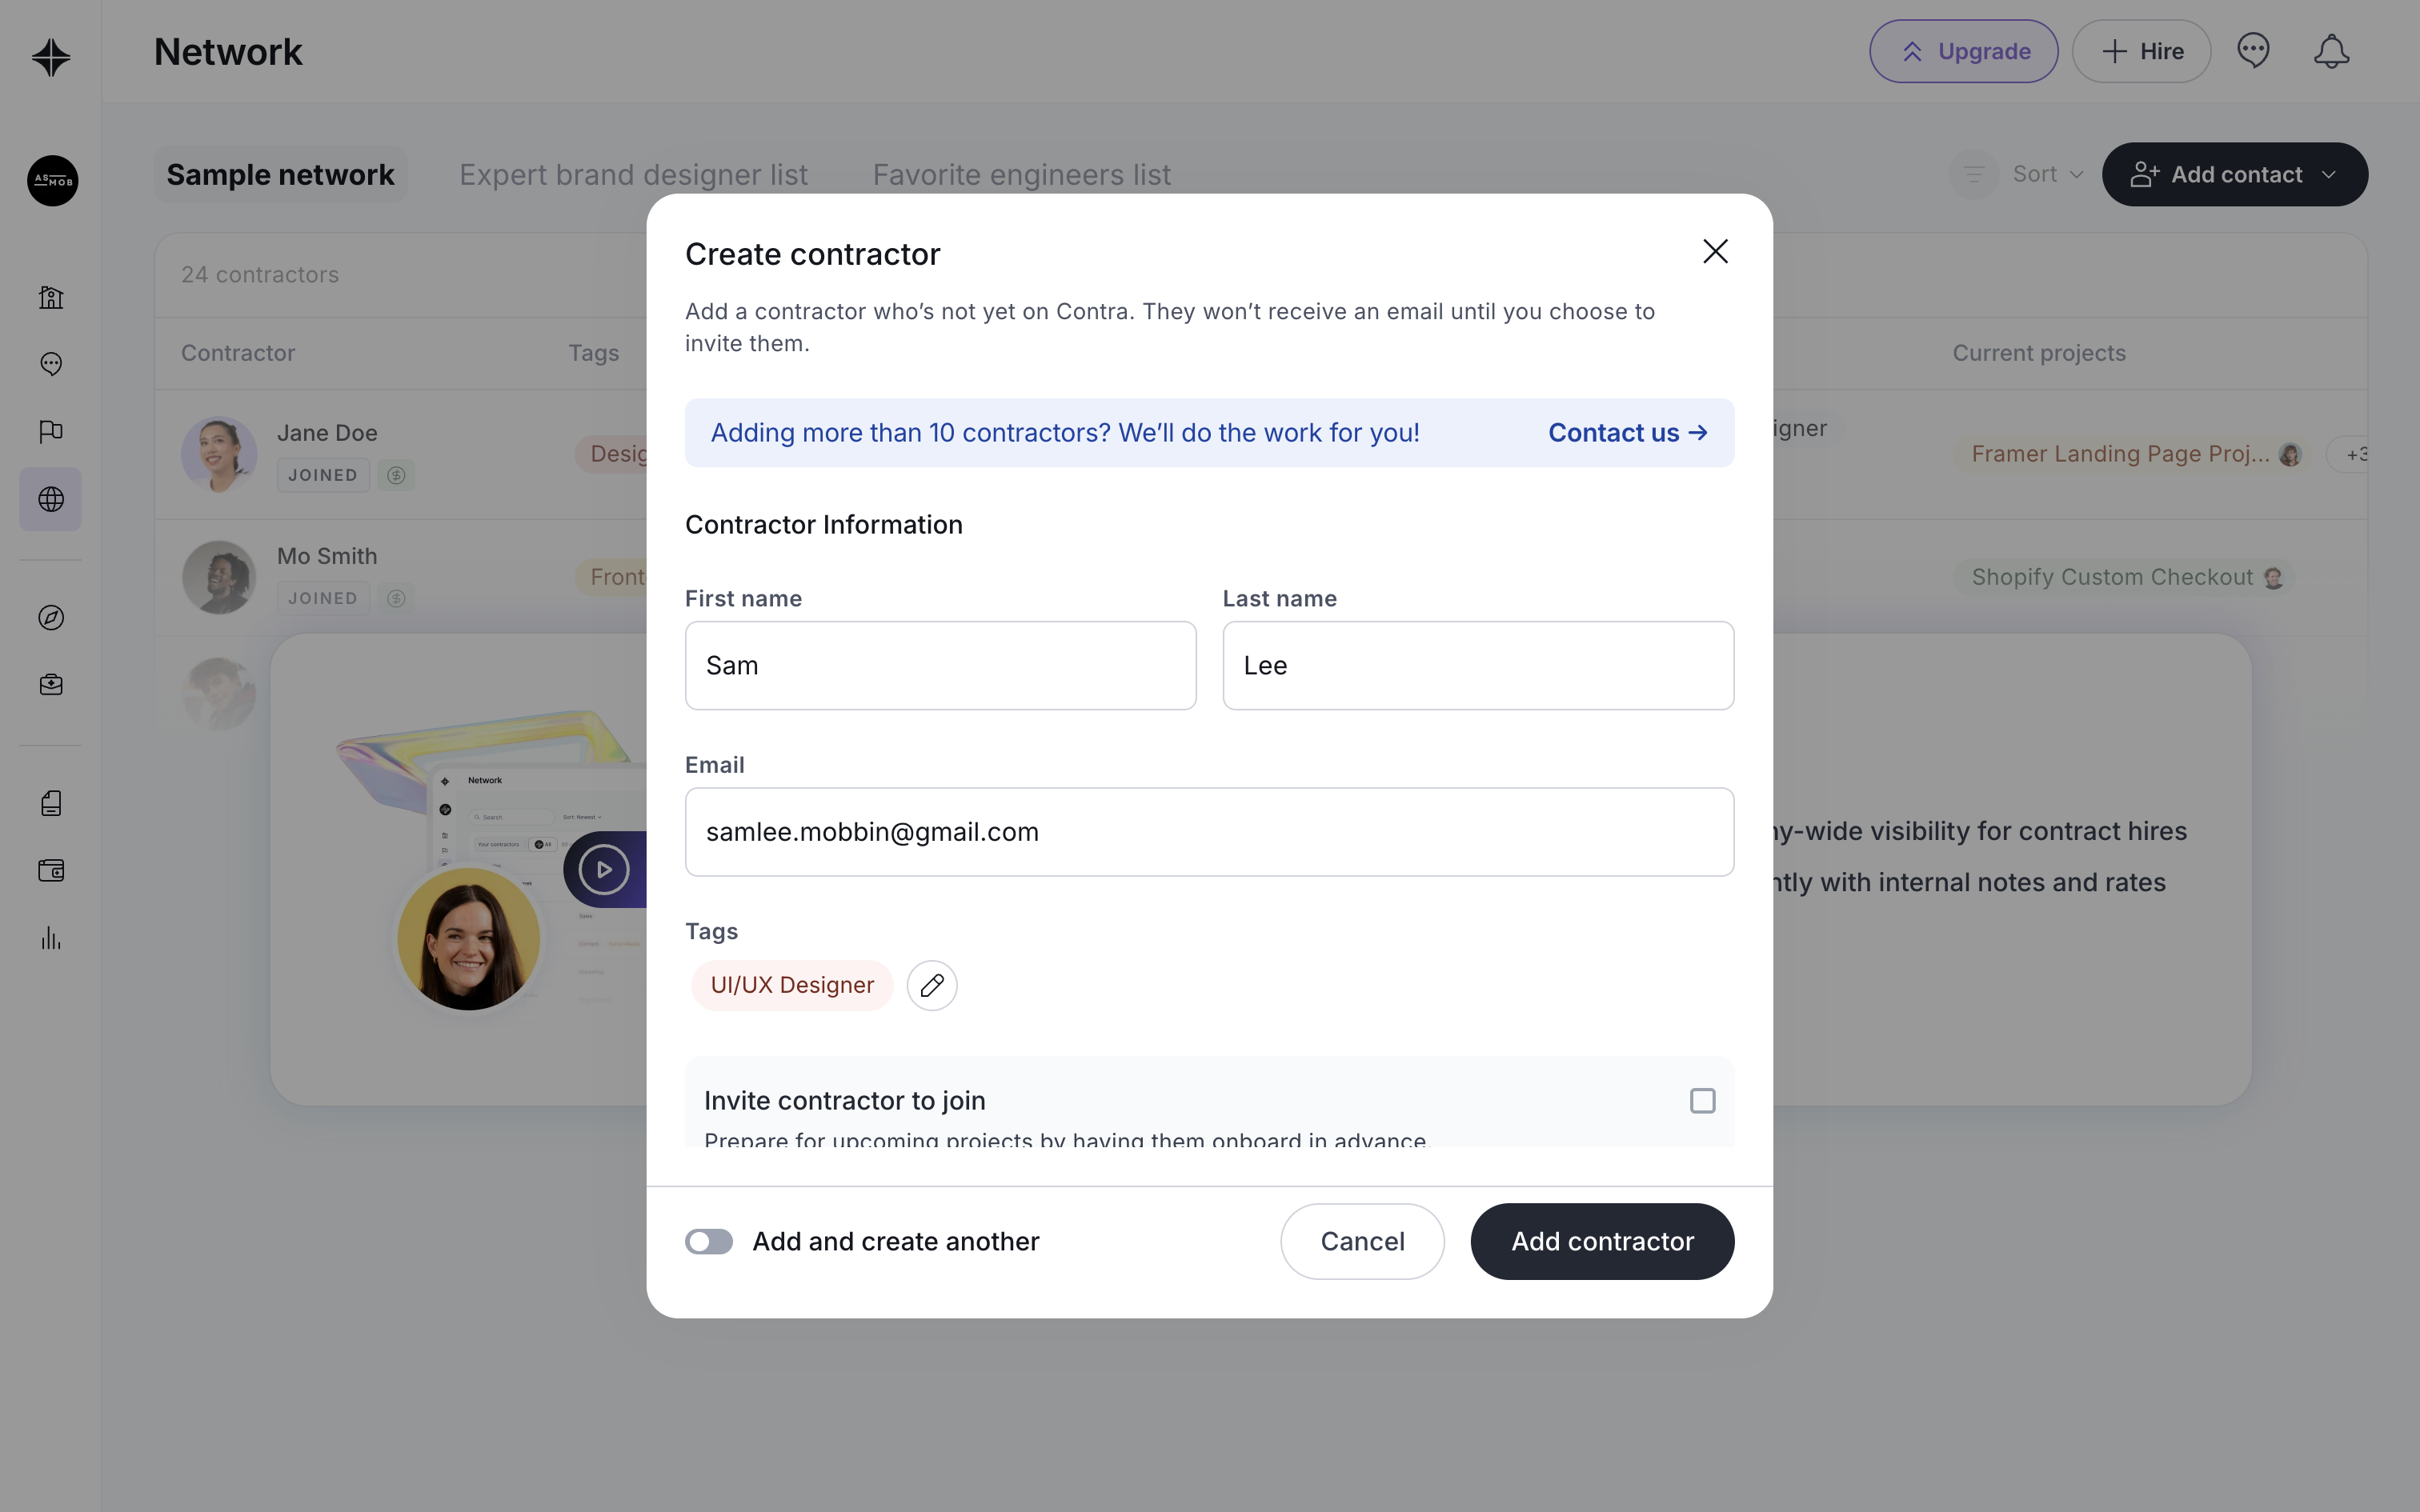
Task: Enable Add and create another toggle
Action: 708,1241
